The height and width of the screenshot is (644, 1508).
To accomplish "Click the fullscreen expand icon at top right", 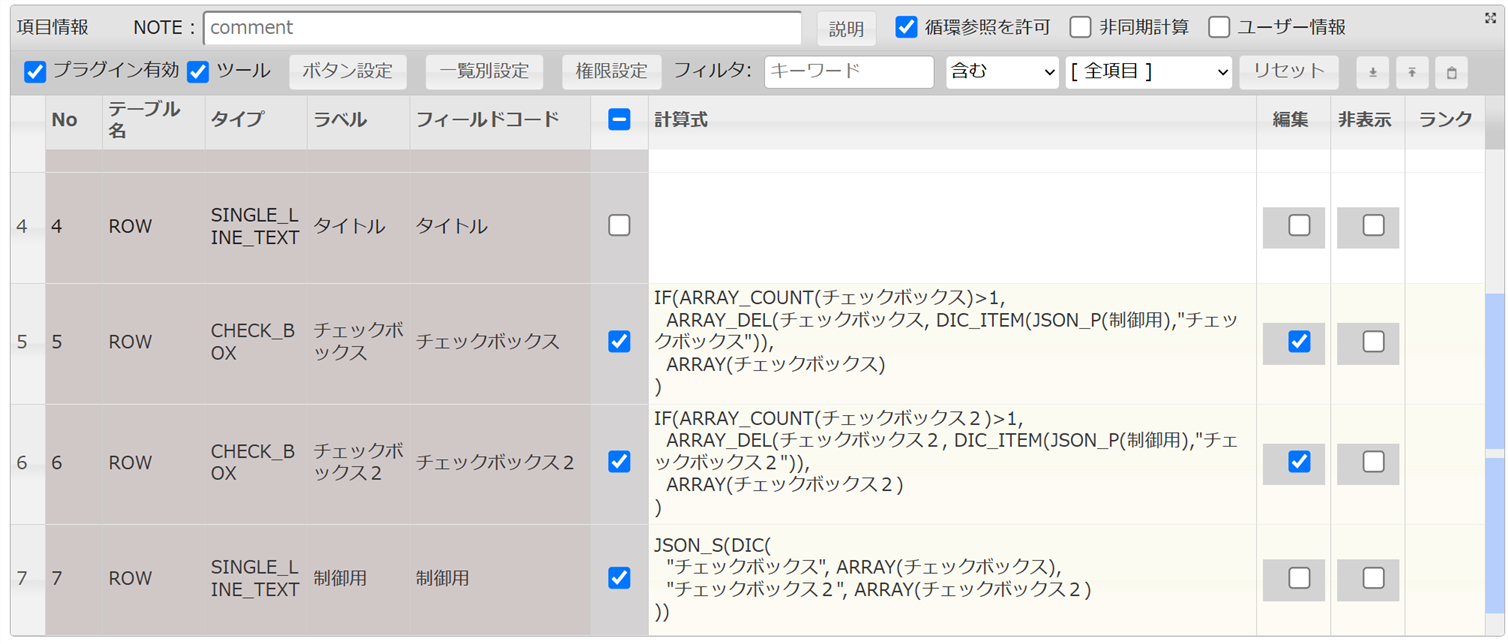I will point(1491,17).
